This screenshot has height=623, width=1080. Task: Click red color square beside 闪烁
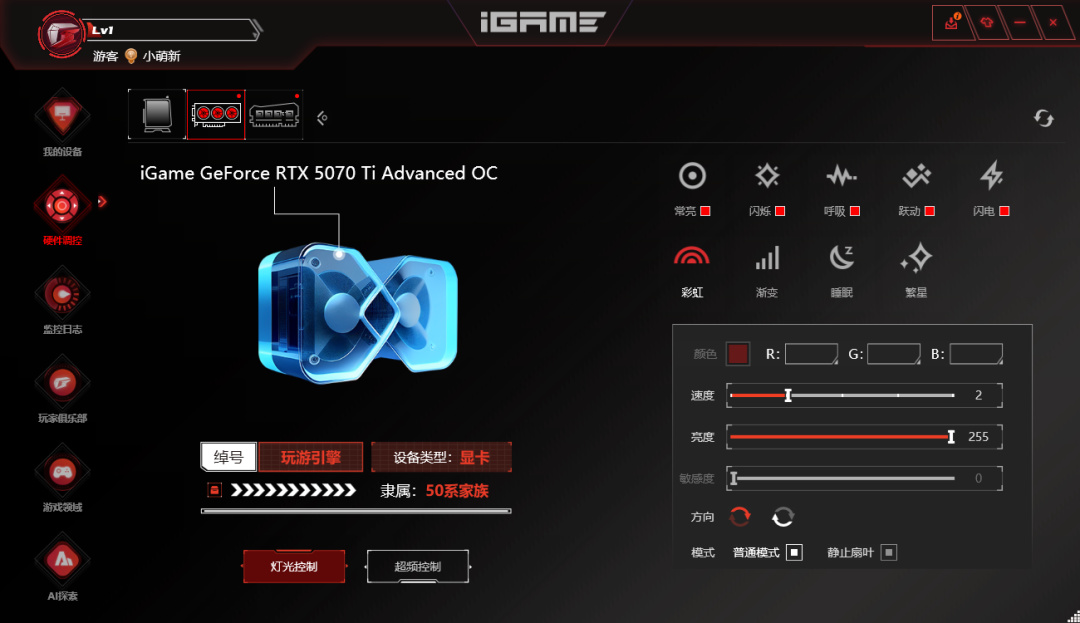point(780,211)
